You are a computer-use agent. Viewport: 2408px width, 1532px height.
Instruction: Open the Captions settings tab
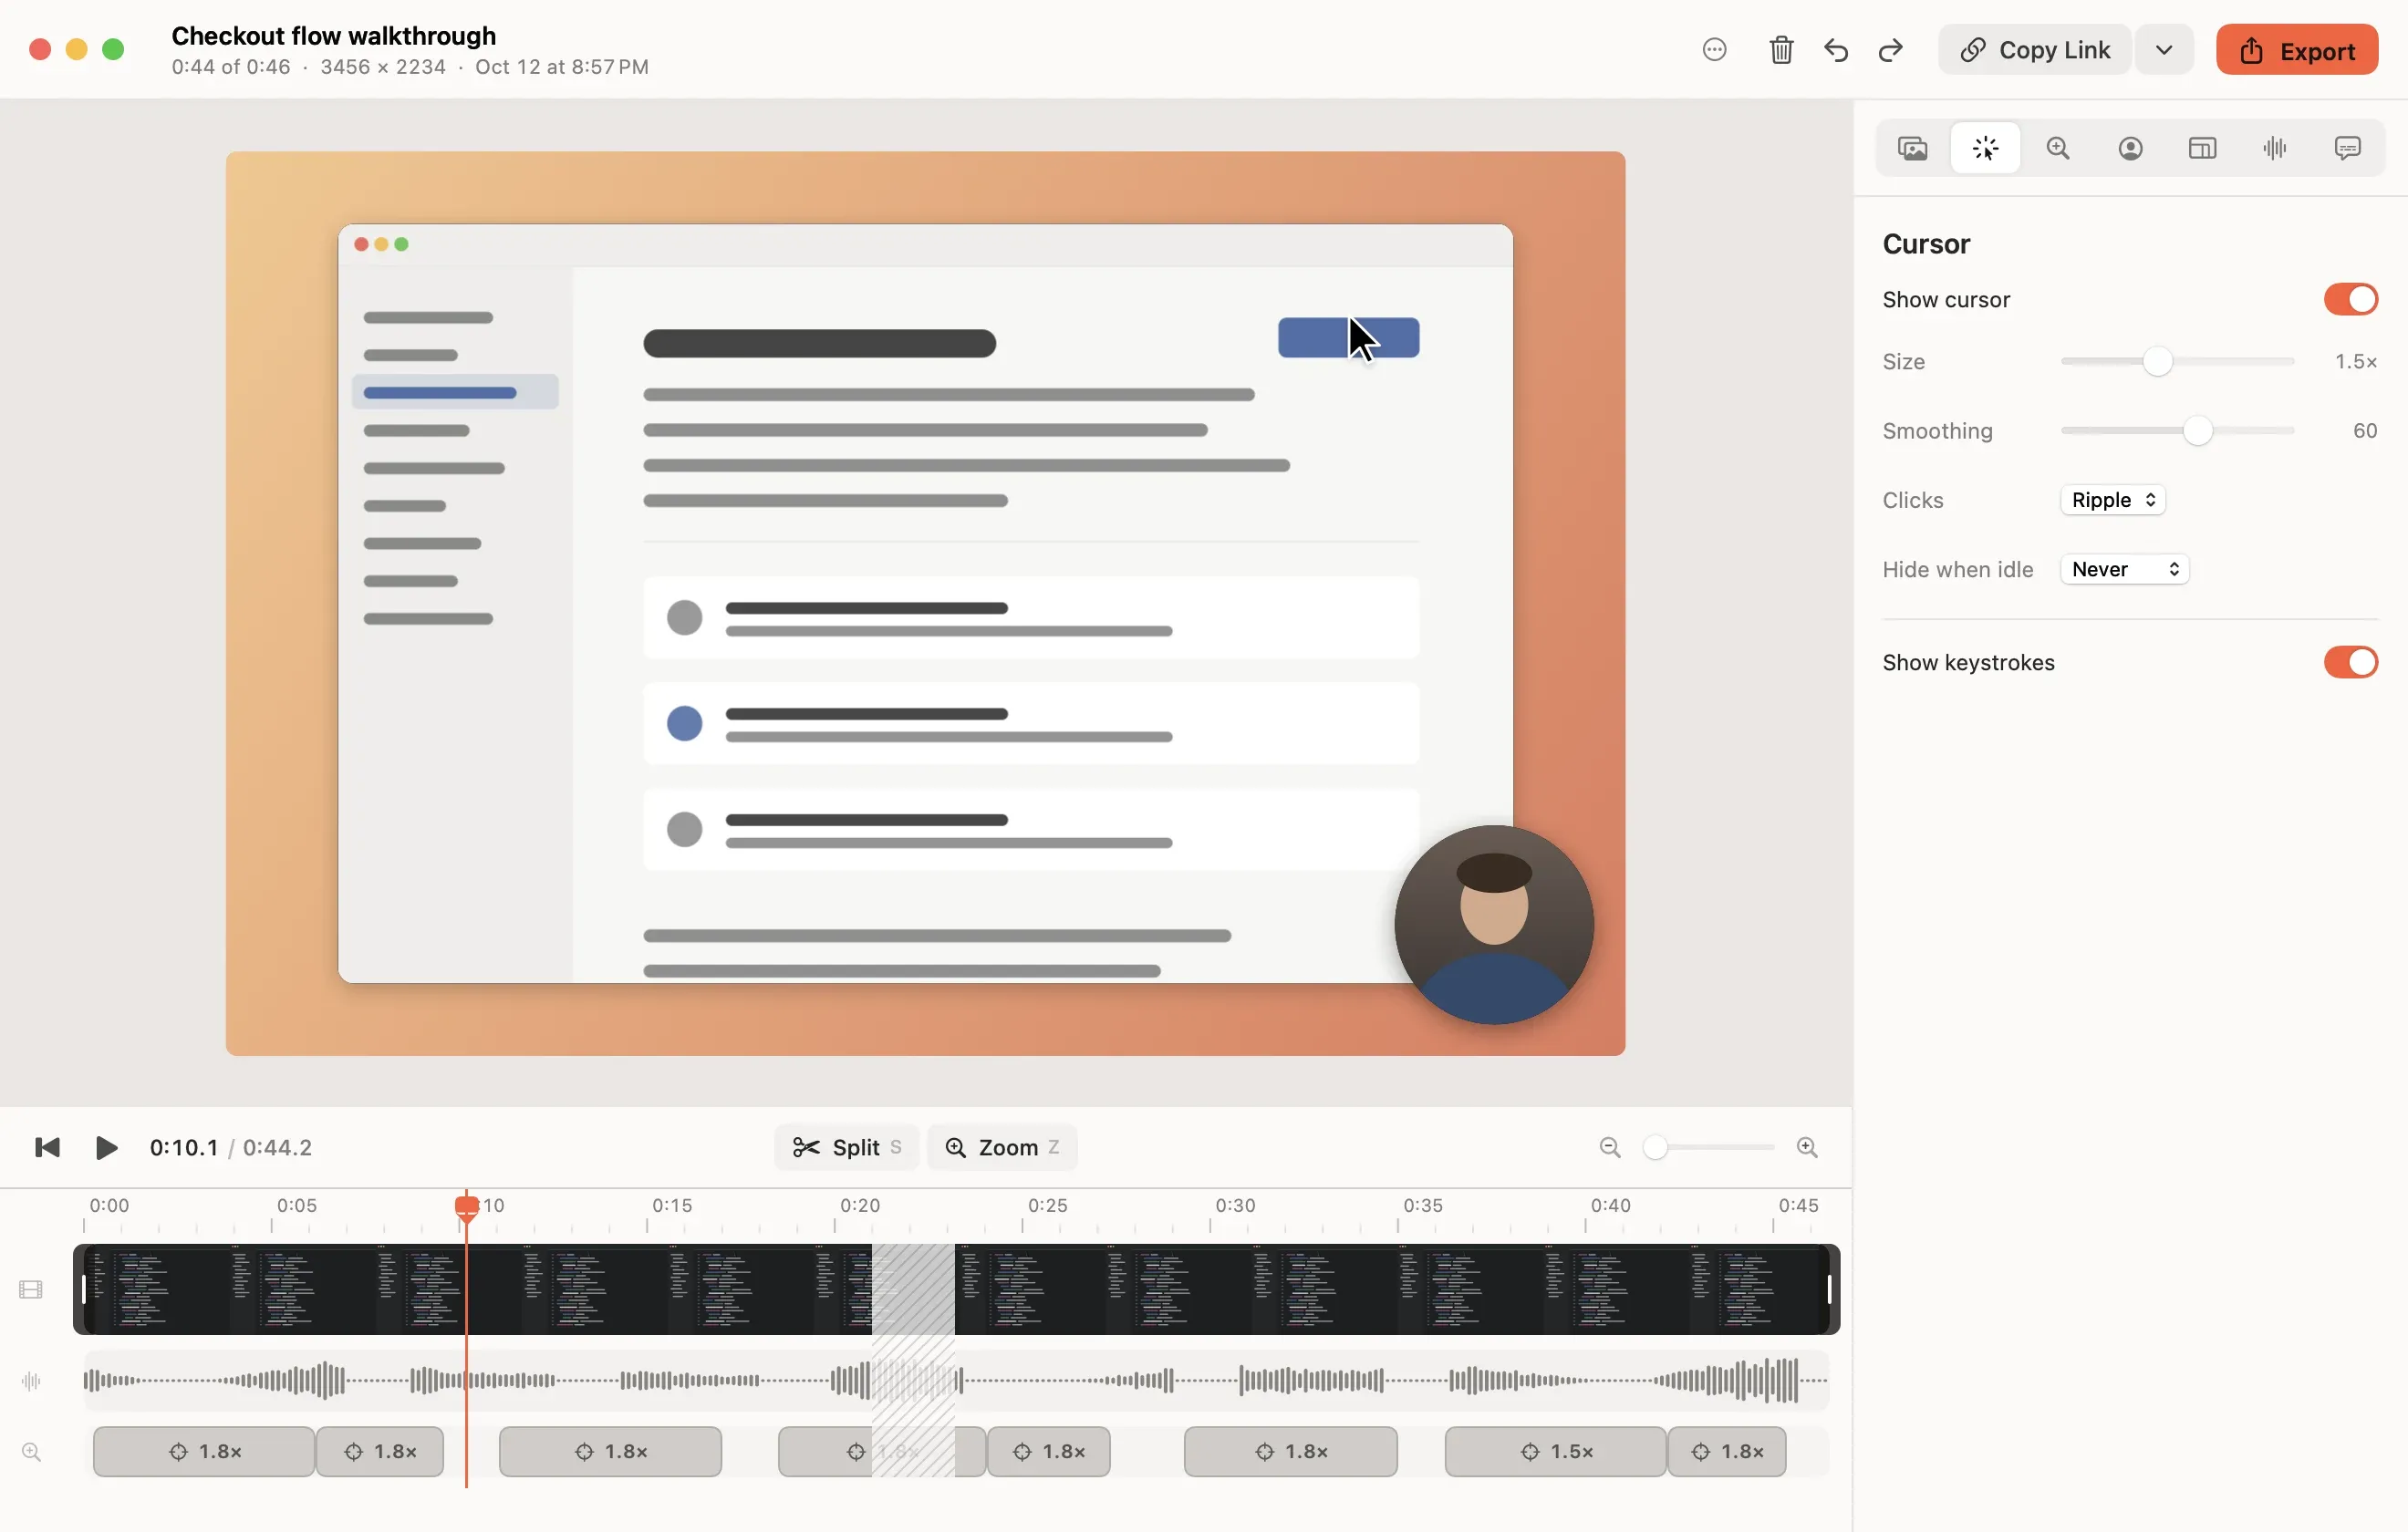(x=2347, y=148)
